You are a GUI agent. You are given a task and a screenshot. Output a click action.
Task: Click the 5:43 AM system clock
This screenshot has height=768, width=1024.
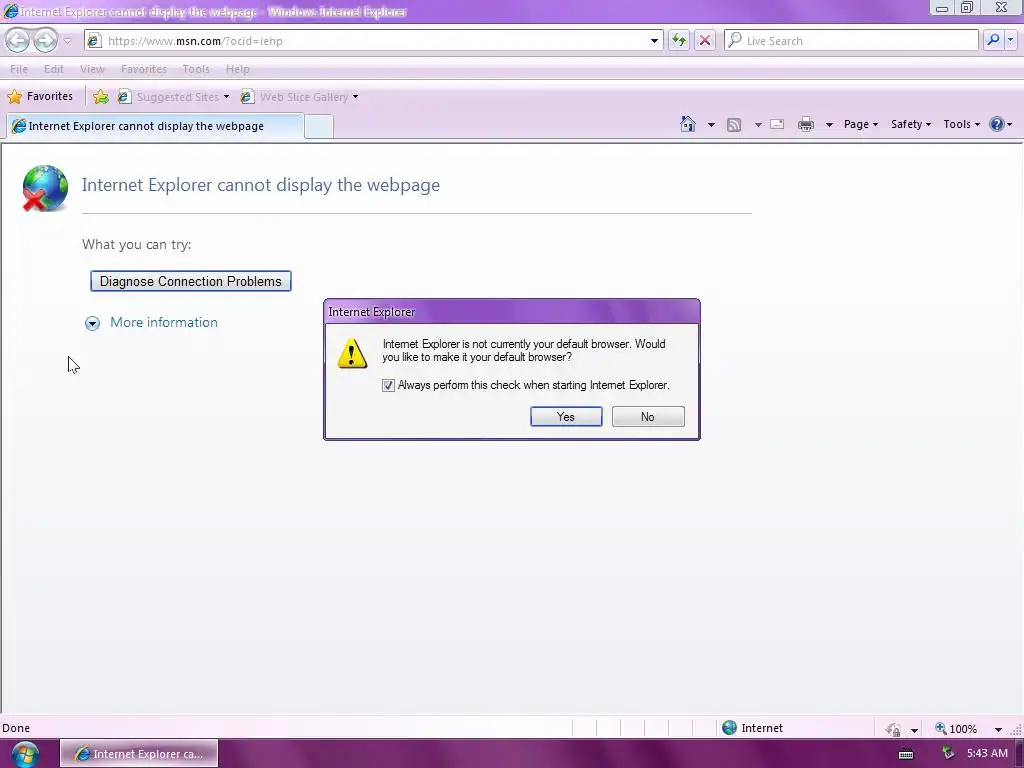tap(987, 754)
